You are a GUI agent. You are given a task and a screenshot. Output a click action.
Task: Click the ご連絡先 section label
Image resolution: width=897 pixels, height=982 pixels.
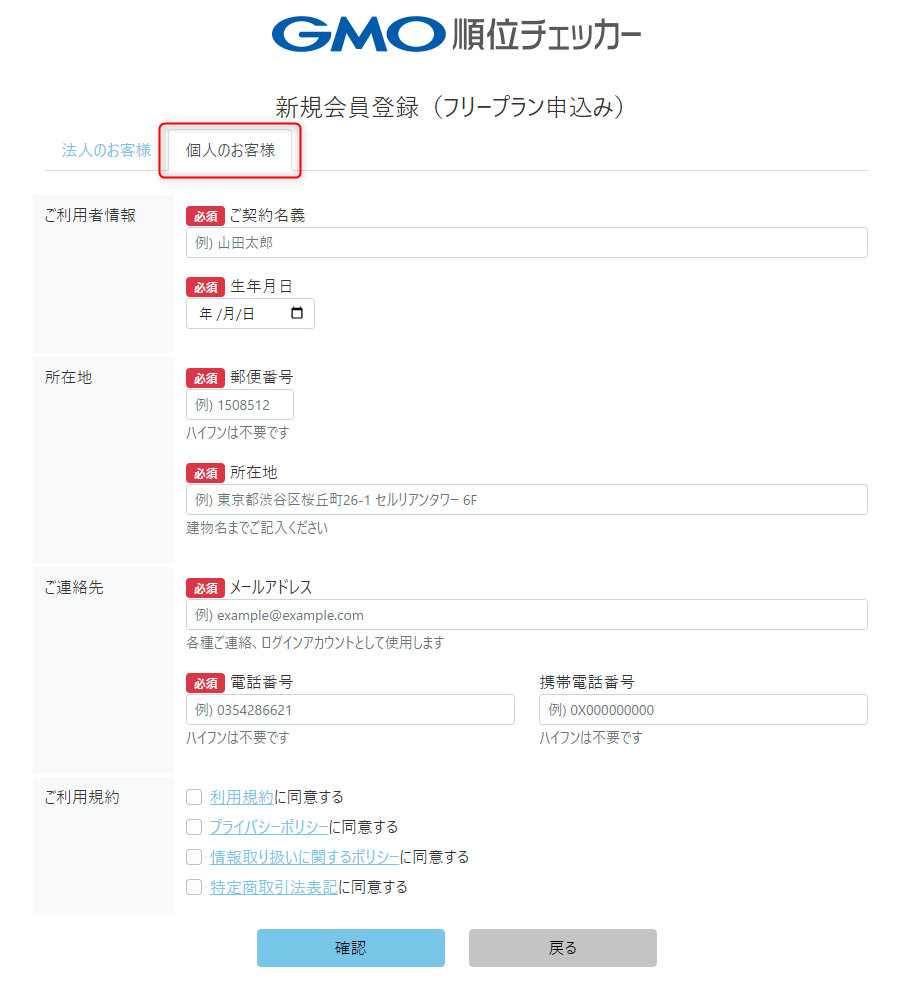click(x=74, y=587)
